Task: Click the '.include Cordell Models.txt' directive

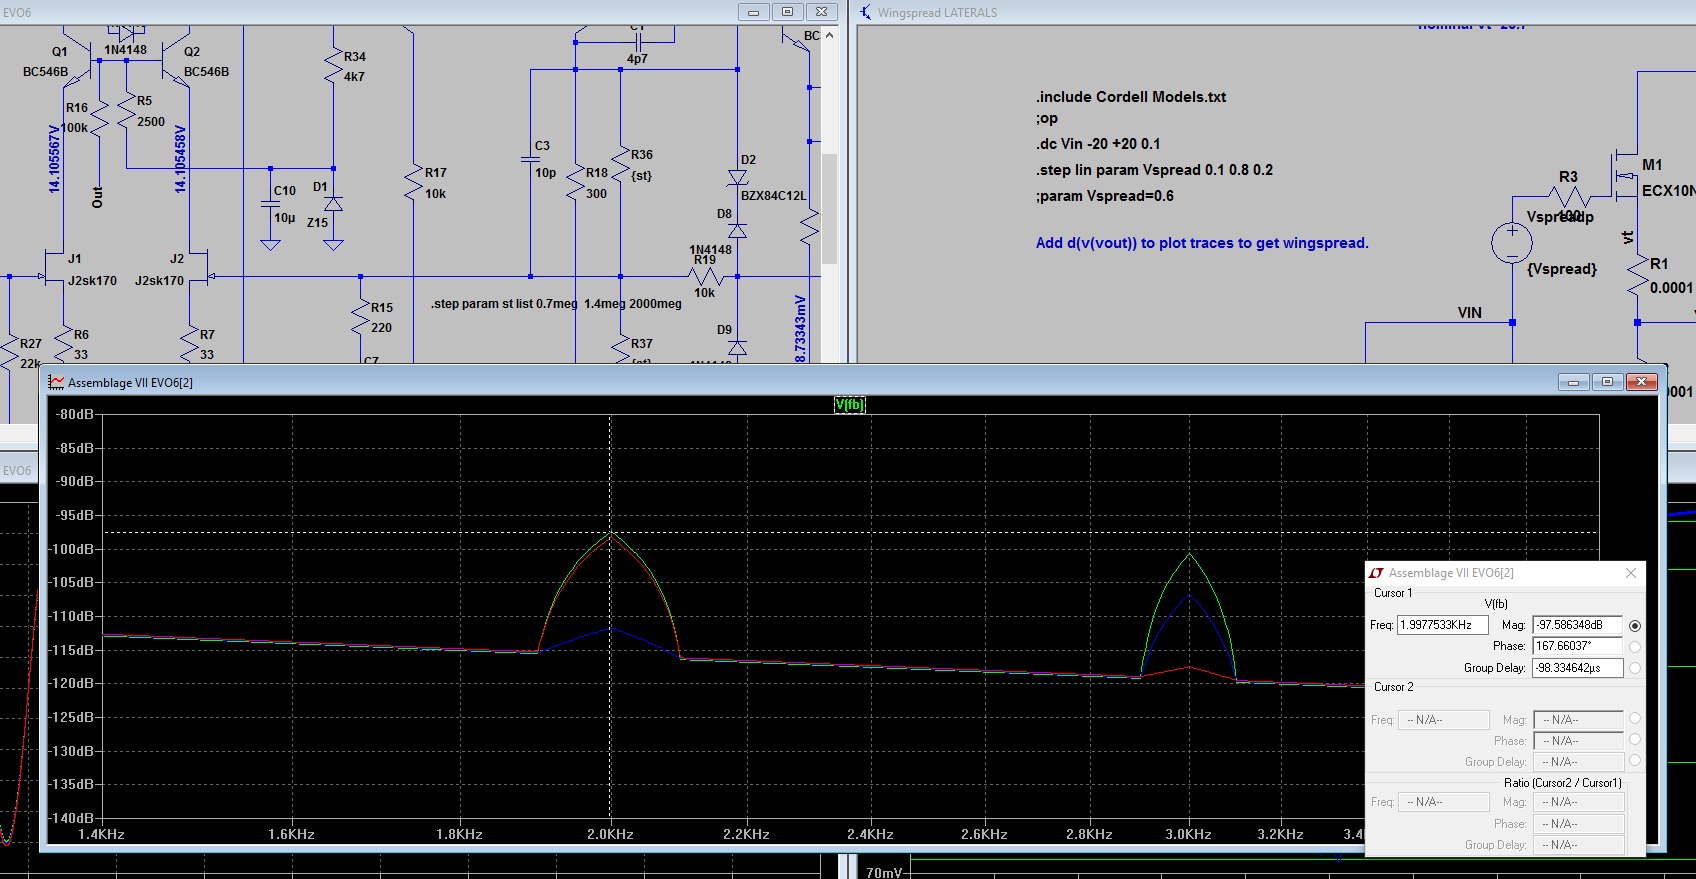Action: pyautogui.click(x=1131, y=97)
